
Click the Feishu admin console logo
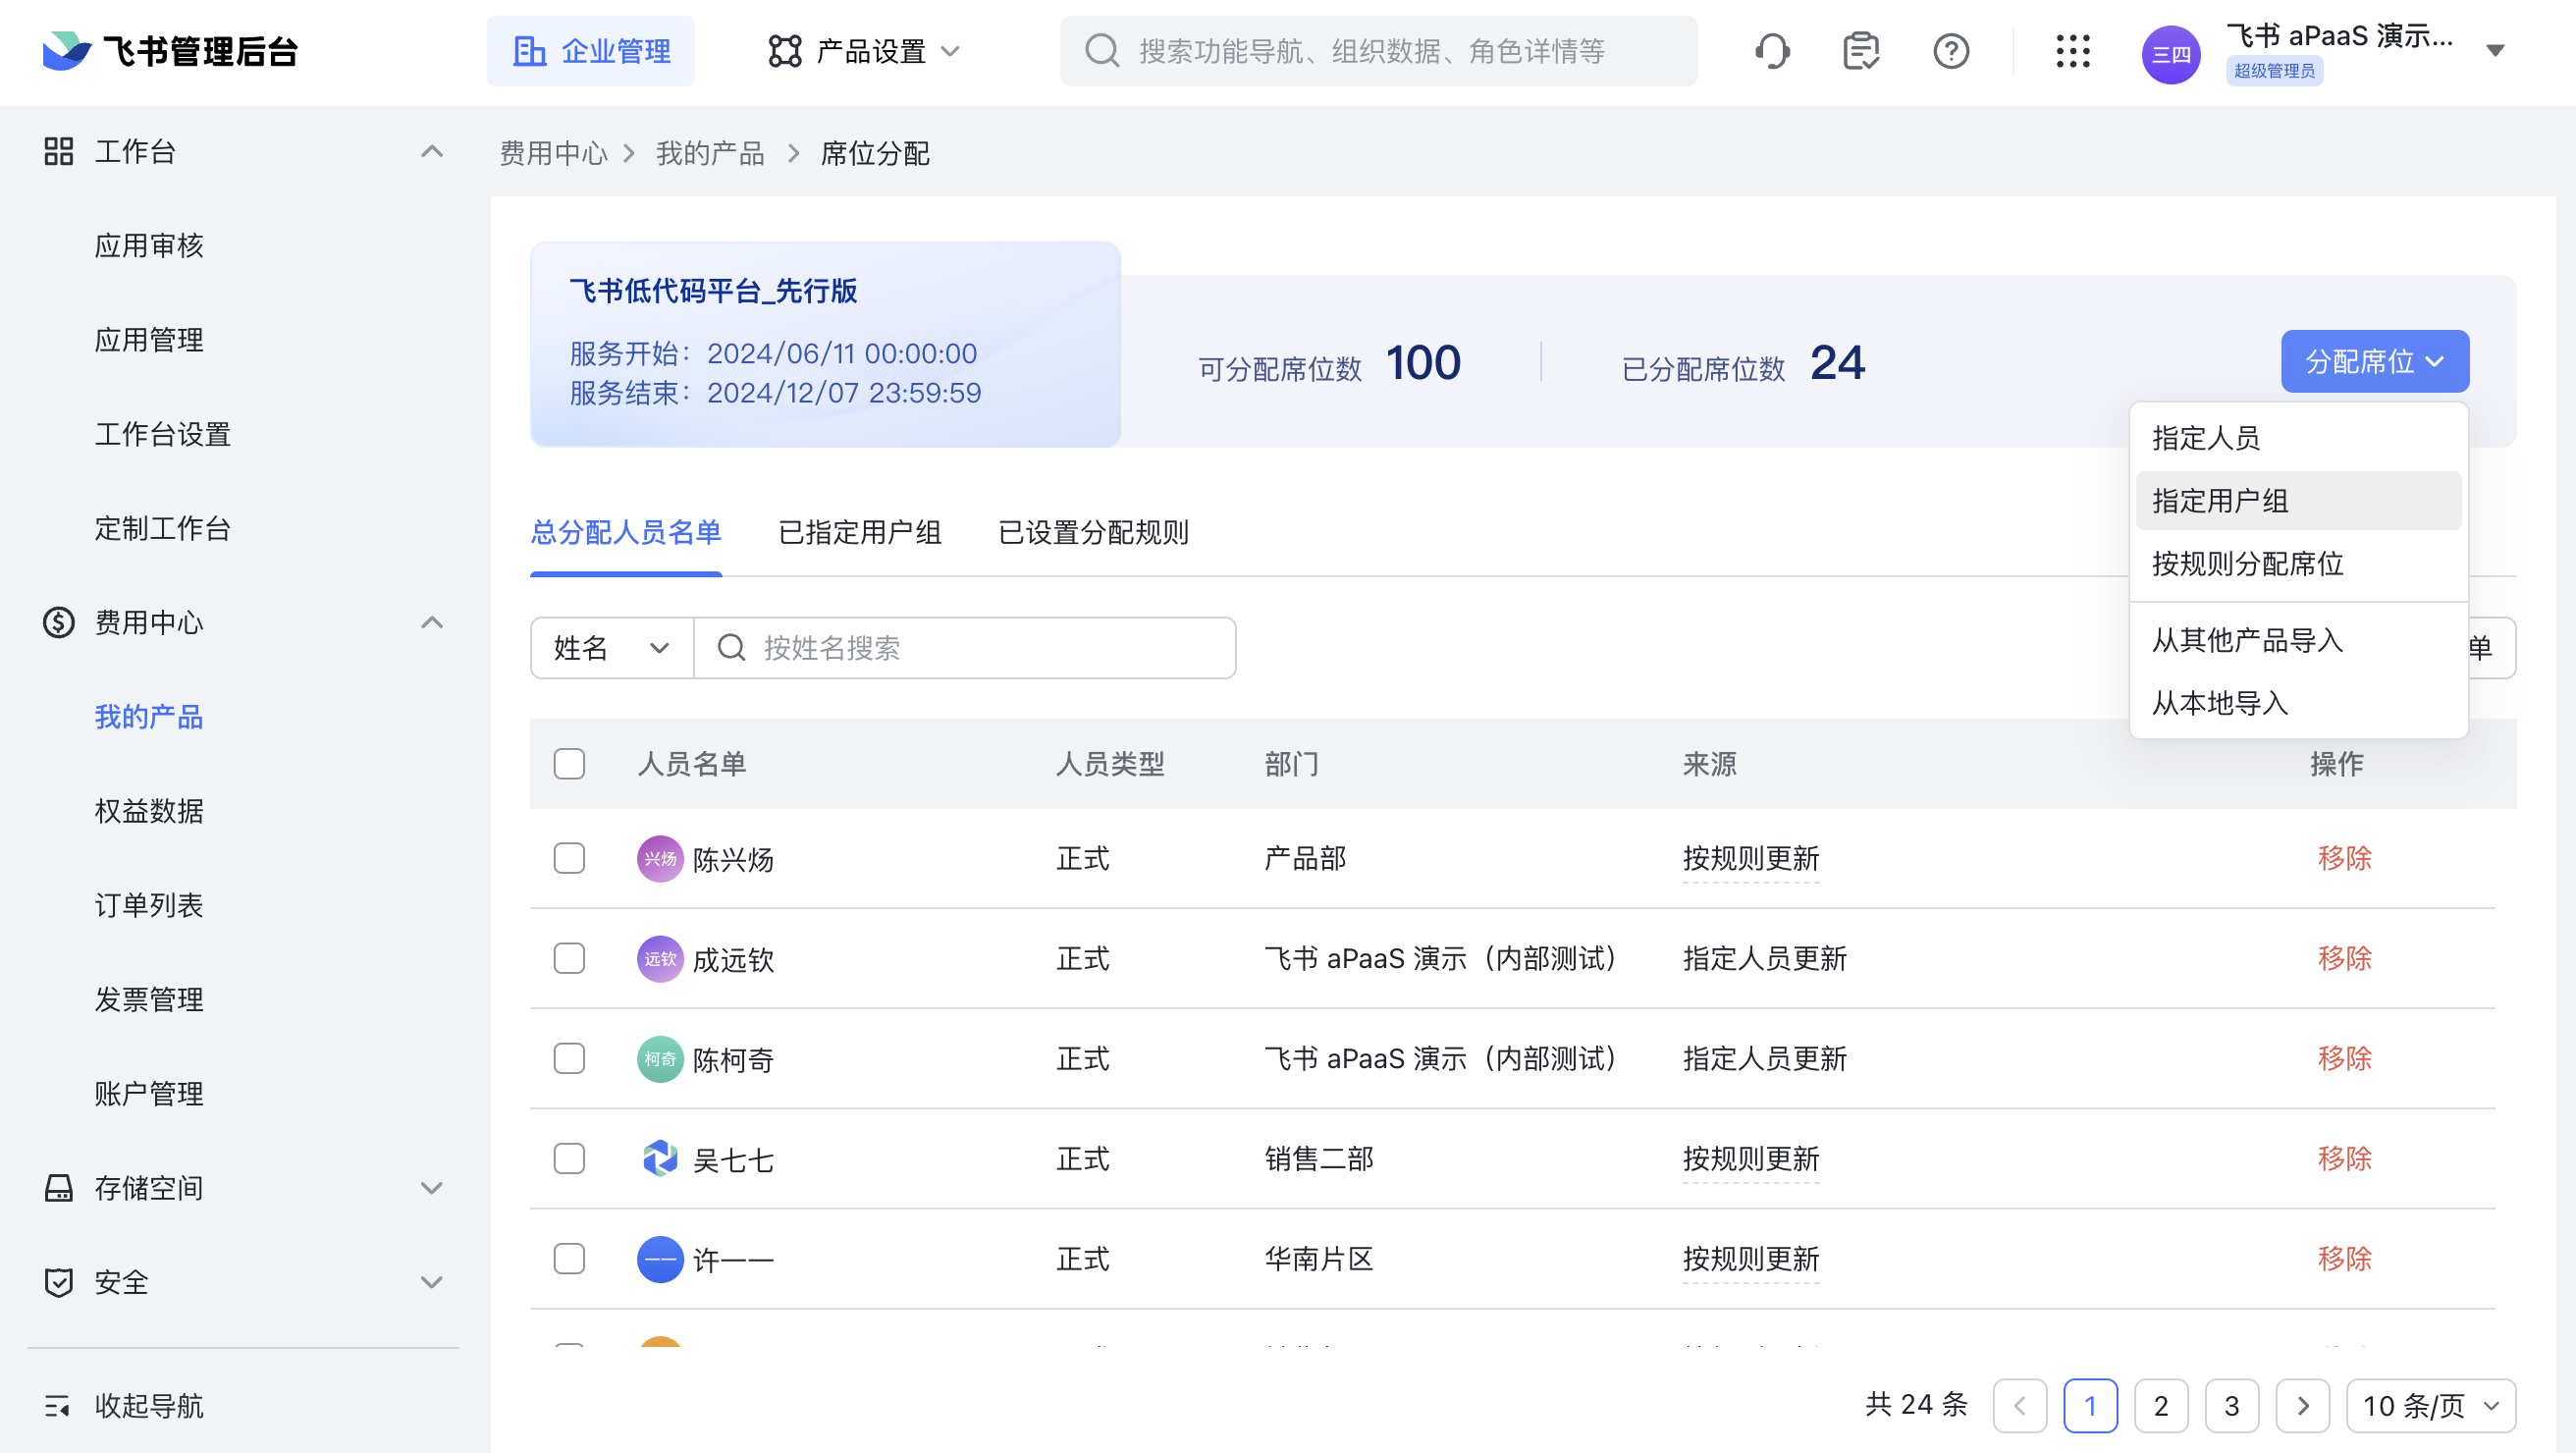pyautogui.click(x=170, y=51)
